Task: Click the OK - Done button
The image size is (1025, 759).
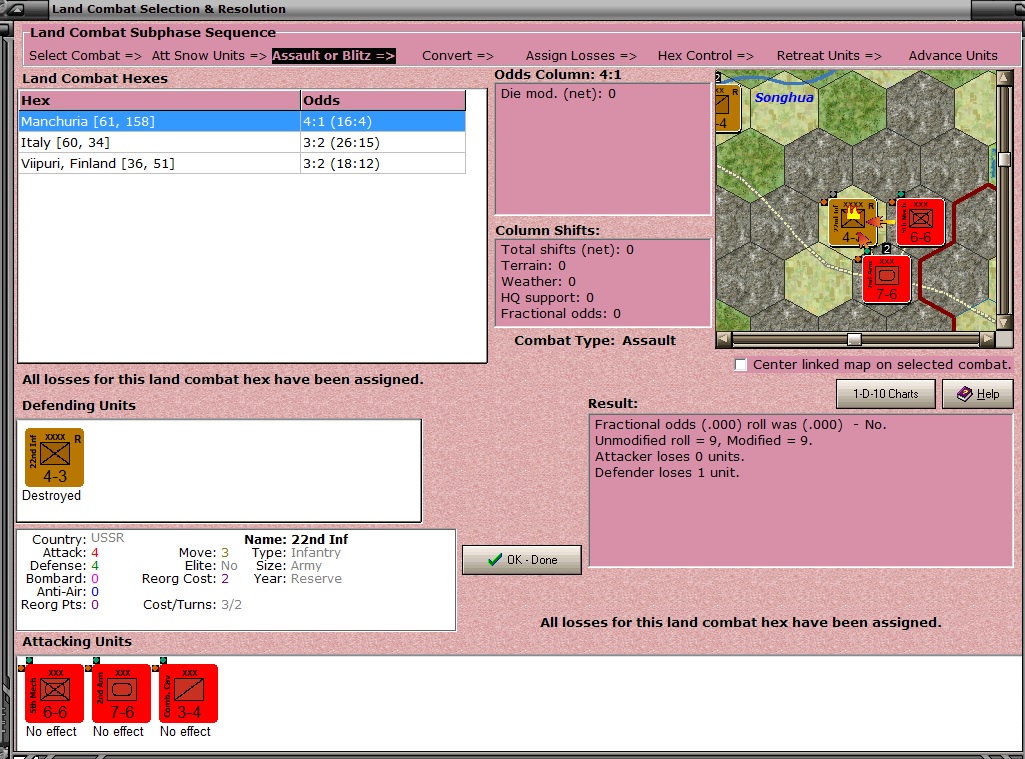Action: pos(522,560)
